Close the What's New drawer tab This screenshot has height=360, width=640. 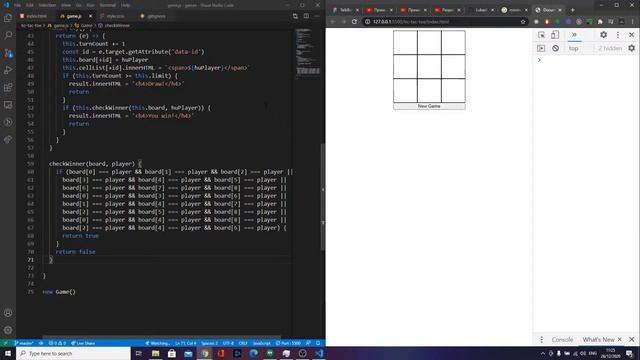[x=620, y=339]
